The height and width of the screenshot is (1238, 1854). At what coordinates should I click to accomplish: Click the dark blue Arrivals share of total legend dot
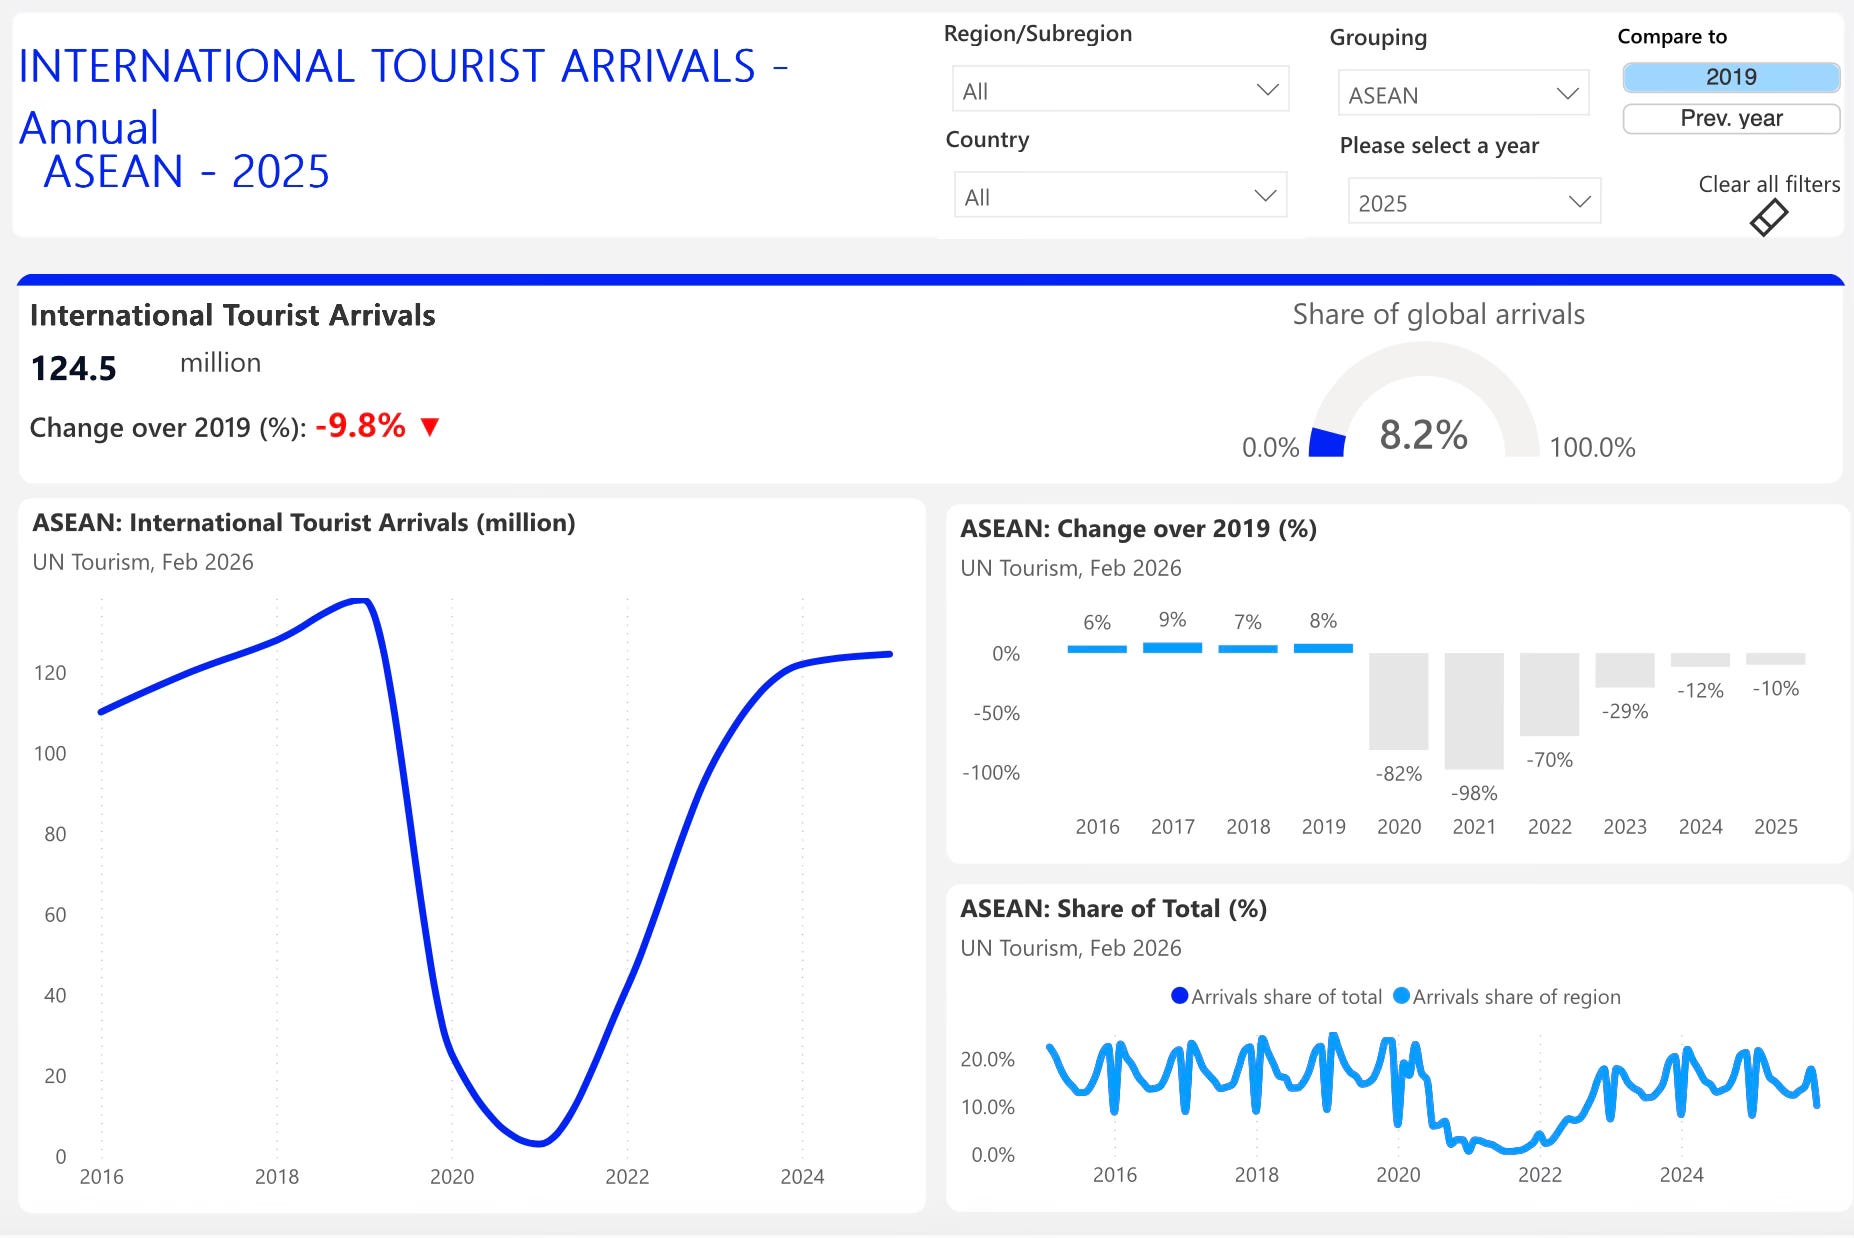click(1179, 996)
